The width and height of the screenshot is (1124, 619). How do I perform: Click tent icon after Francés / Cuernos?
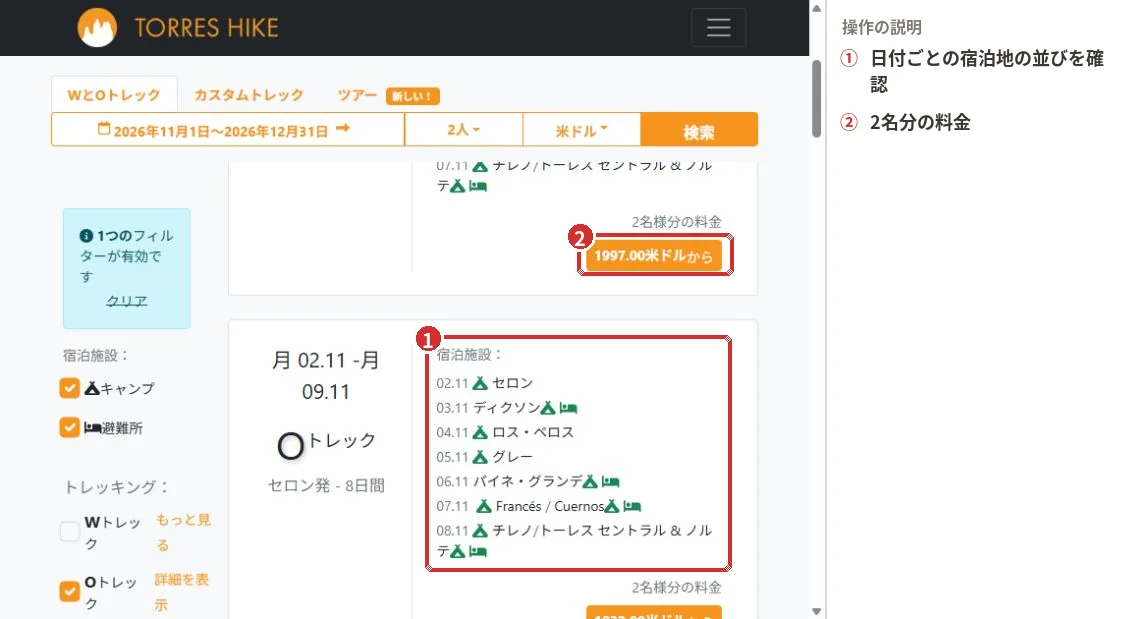(611, 507)
